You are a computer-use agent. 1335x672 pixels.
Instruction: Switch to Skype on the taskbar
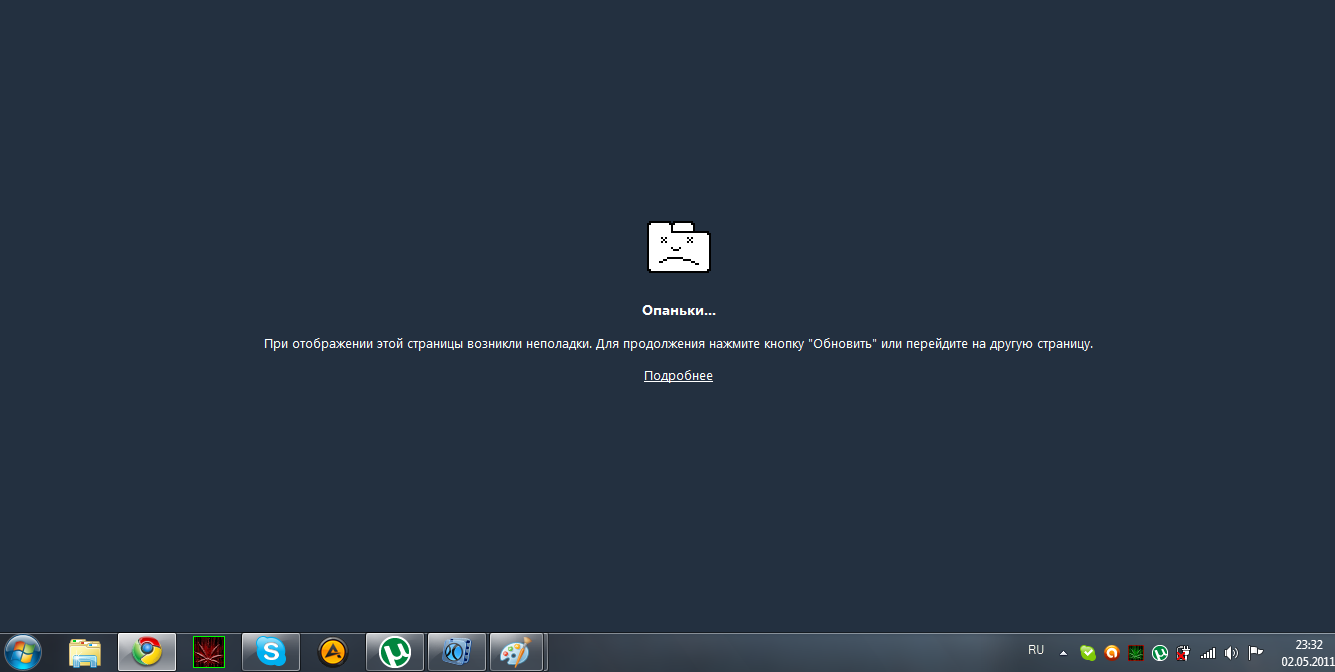[x=271, y=652]
